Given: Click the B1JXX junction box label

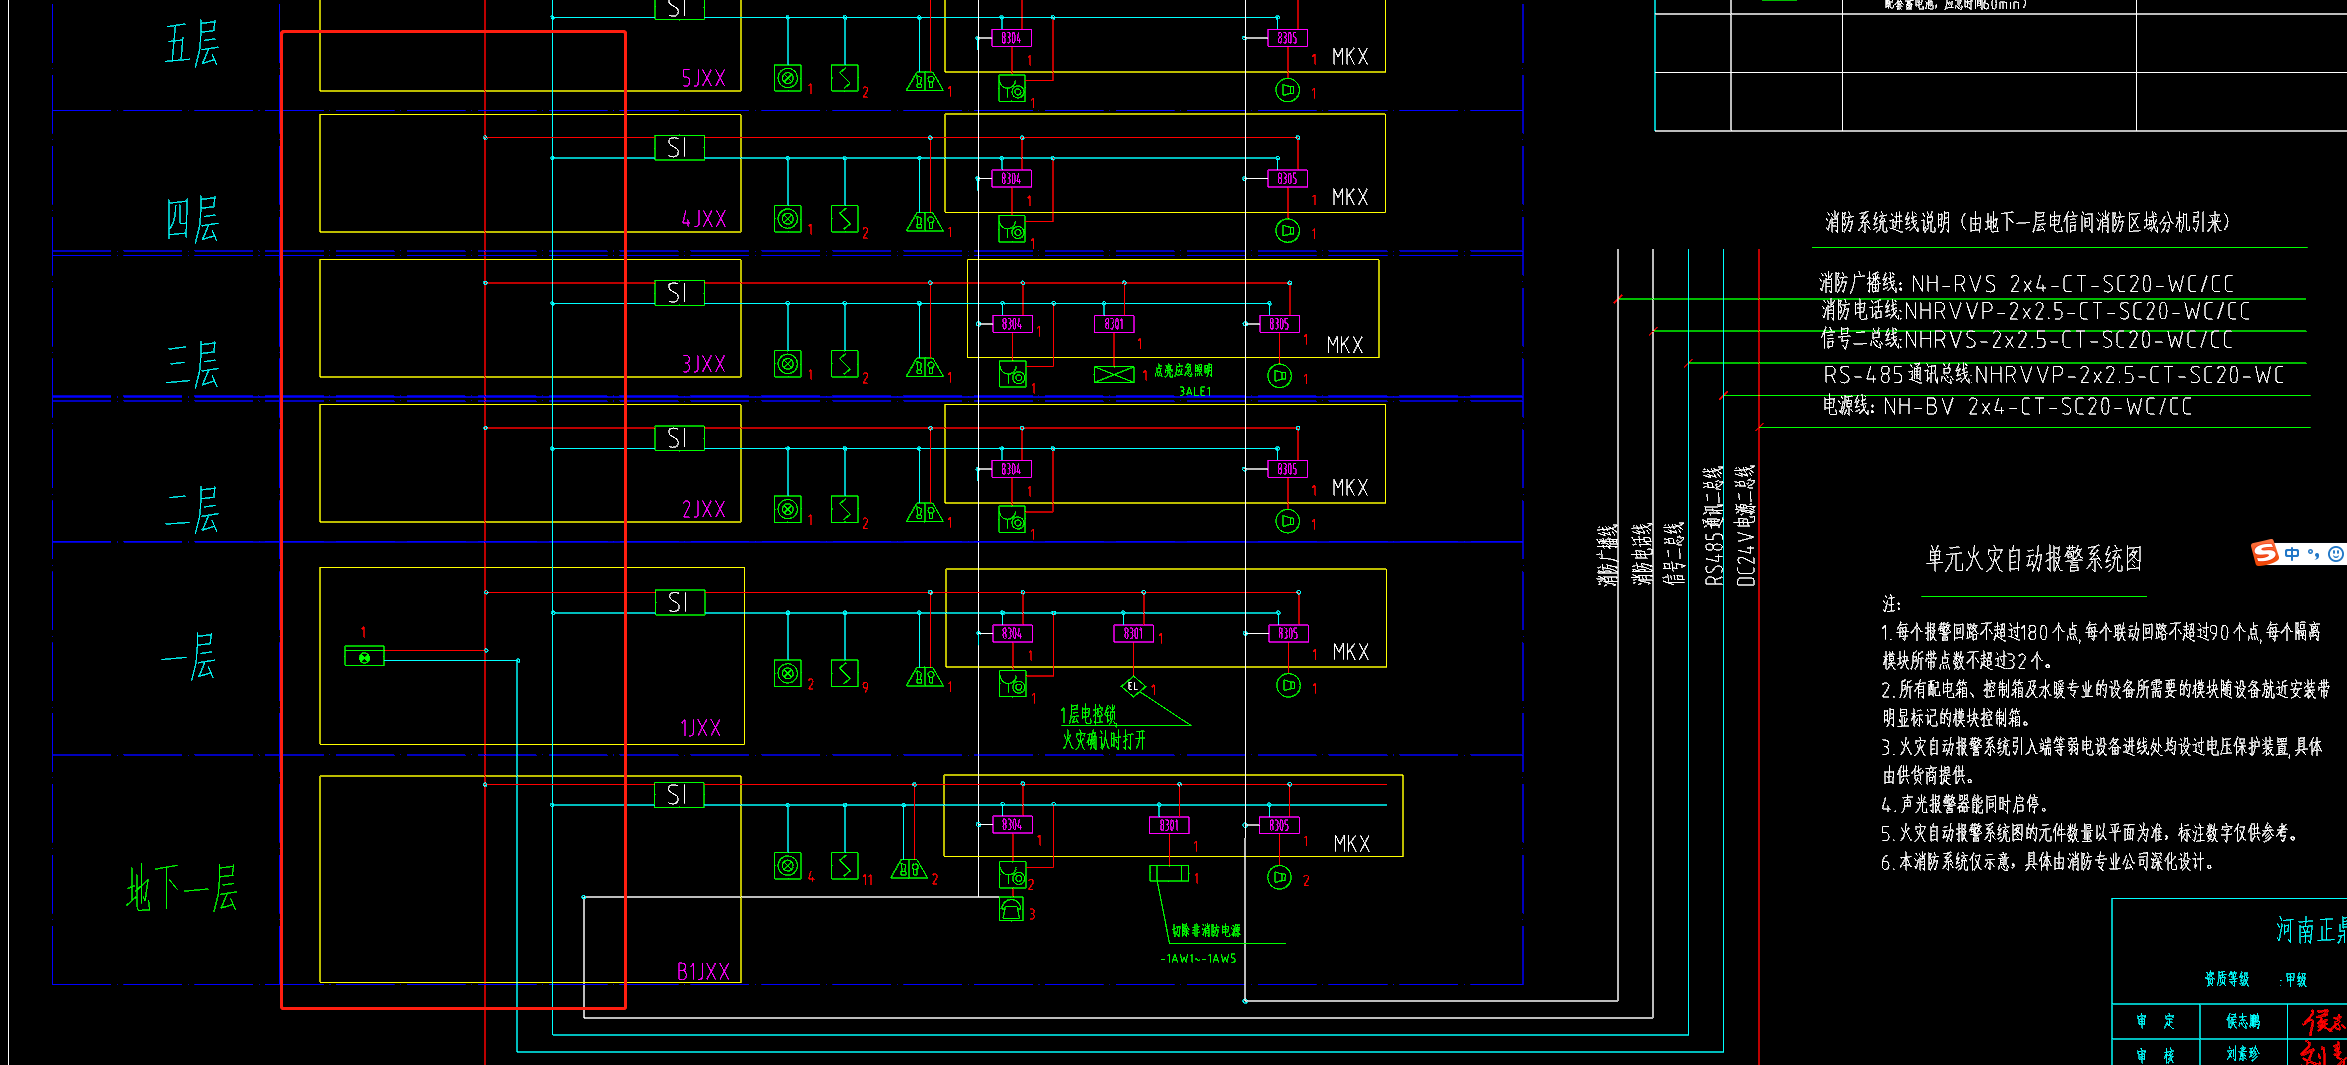Looking at the screenshot, I should pyautogui.click(x=704, y=971).
